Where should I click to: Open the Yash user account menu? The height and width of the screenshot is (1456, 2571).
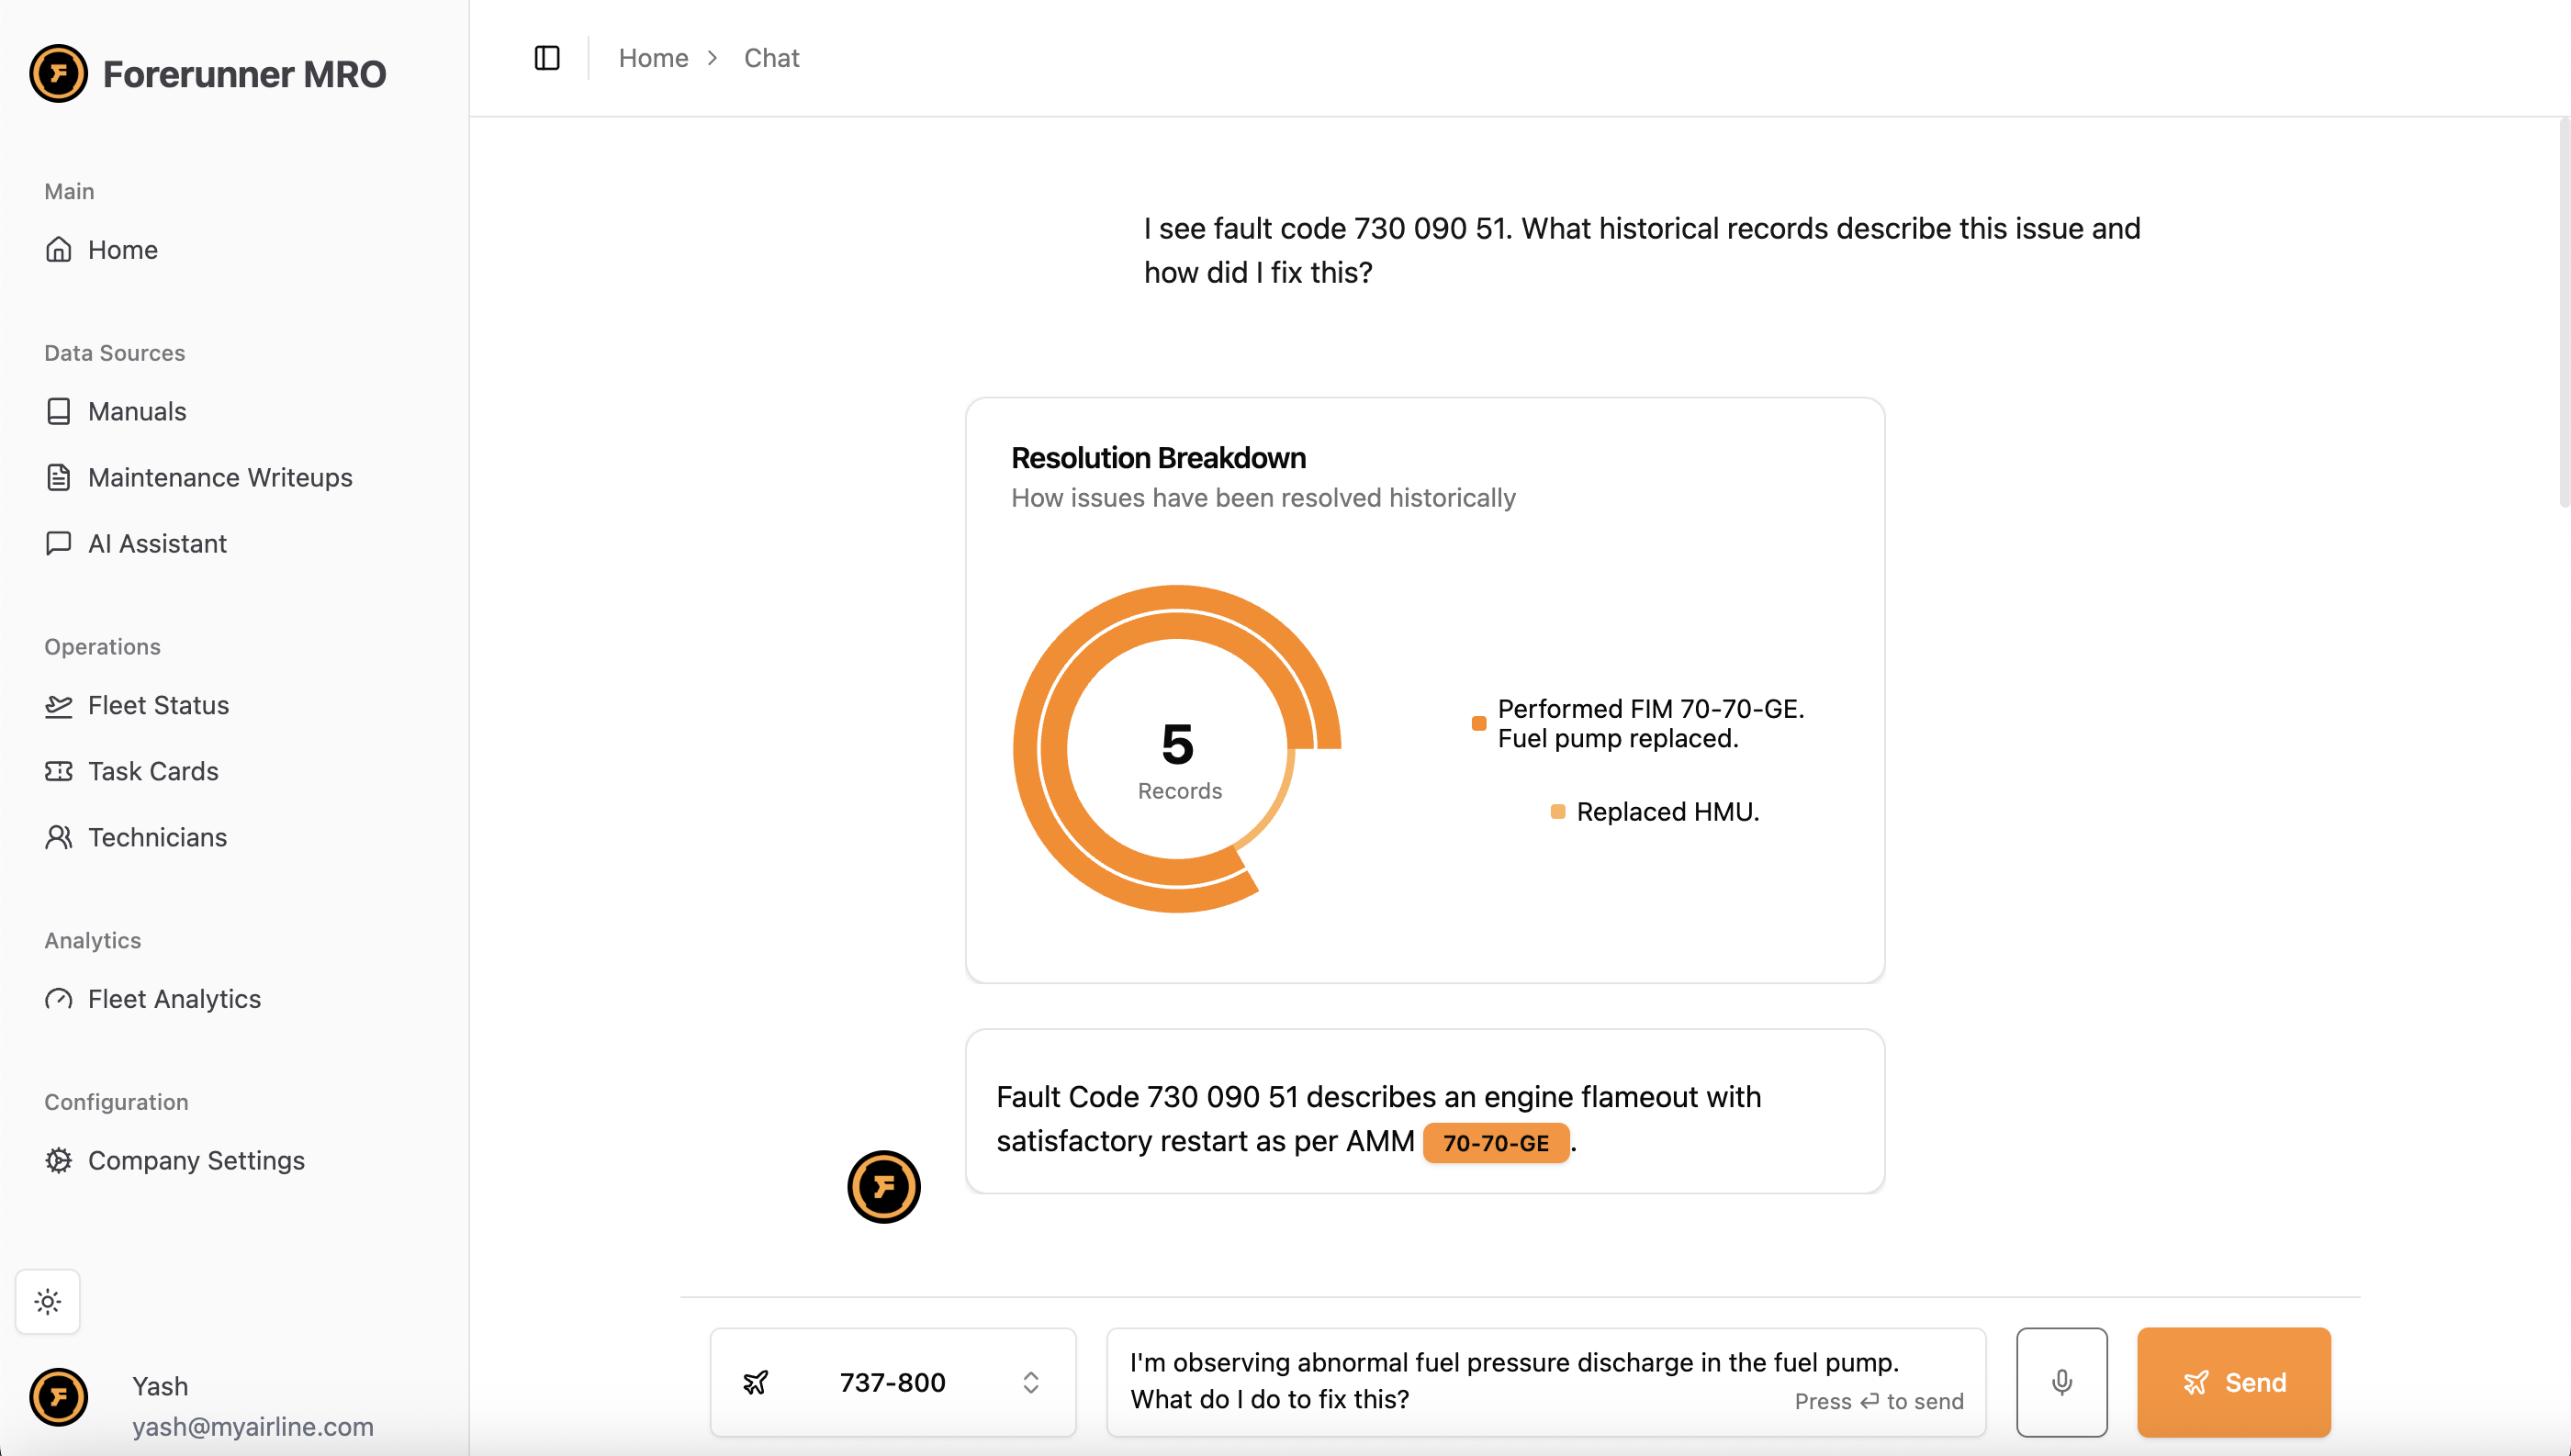tap(200, 1404)
